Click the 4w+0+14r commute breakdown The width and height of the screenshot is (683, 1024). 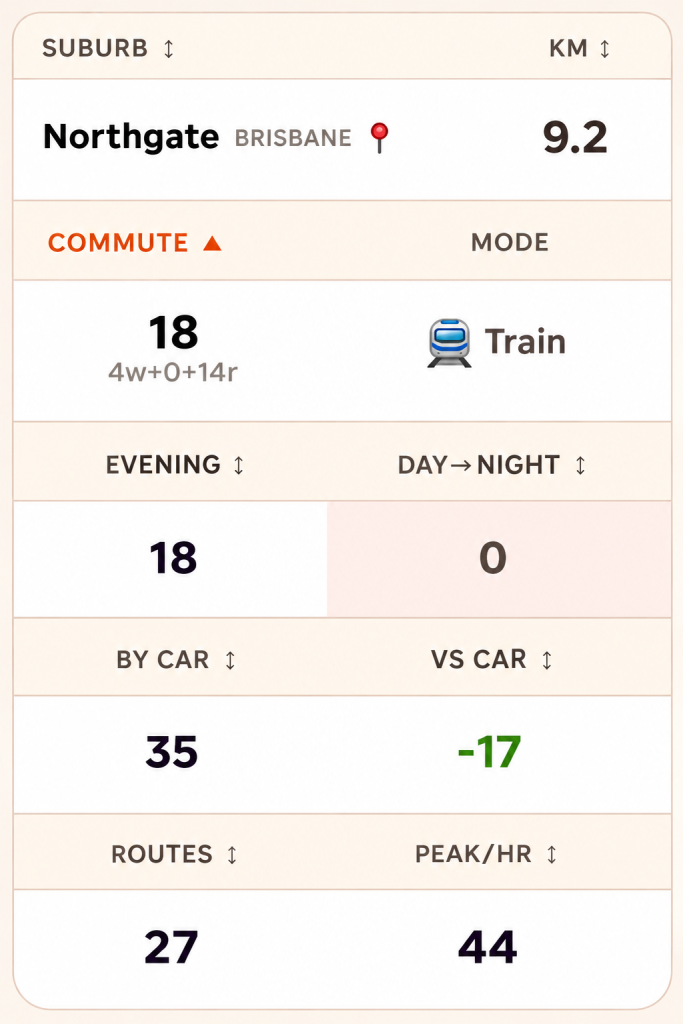(173, 372)
